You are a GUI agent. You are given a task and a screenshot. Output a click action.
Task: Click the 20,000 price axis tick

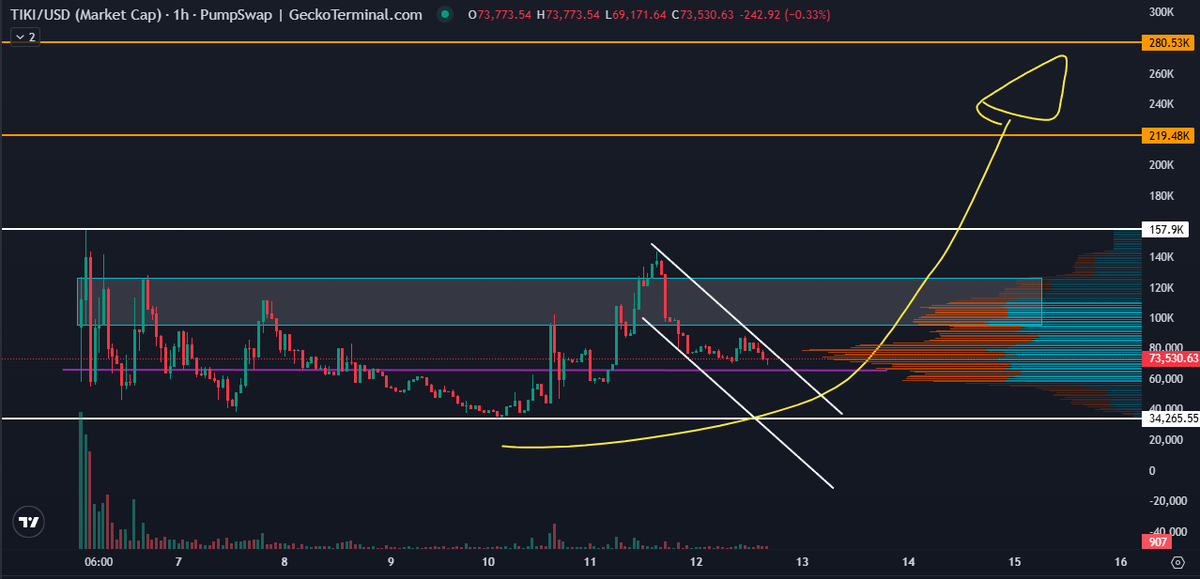point(1164,441)
